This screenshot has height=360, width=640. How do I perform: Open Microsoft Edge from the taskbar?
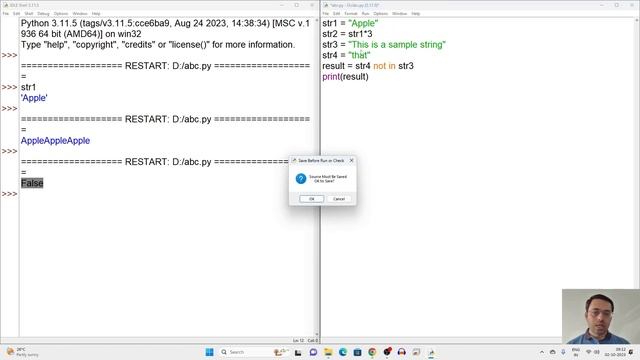(x=342, y=352)
